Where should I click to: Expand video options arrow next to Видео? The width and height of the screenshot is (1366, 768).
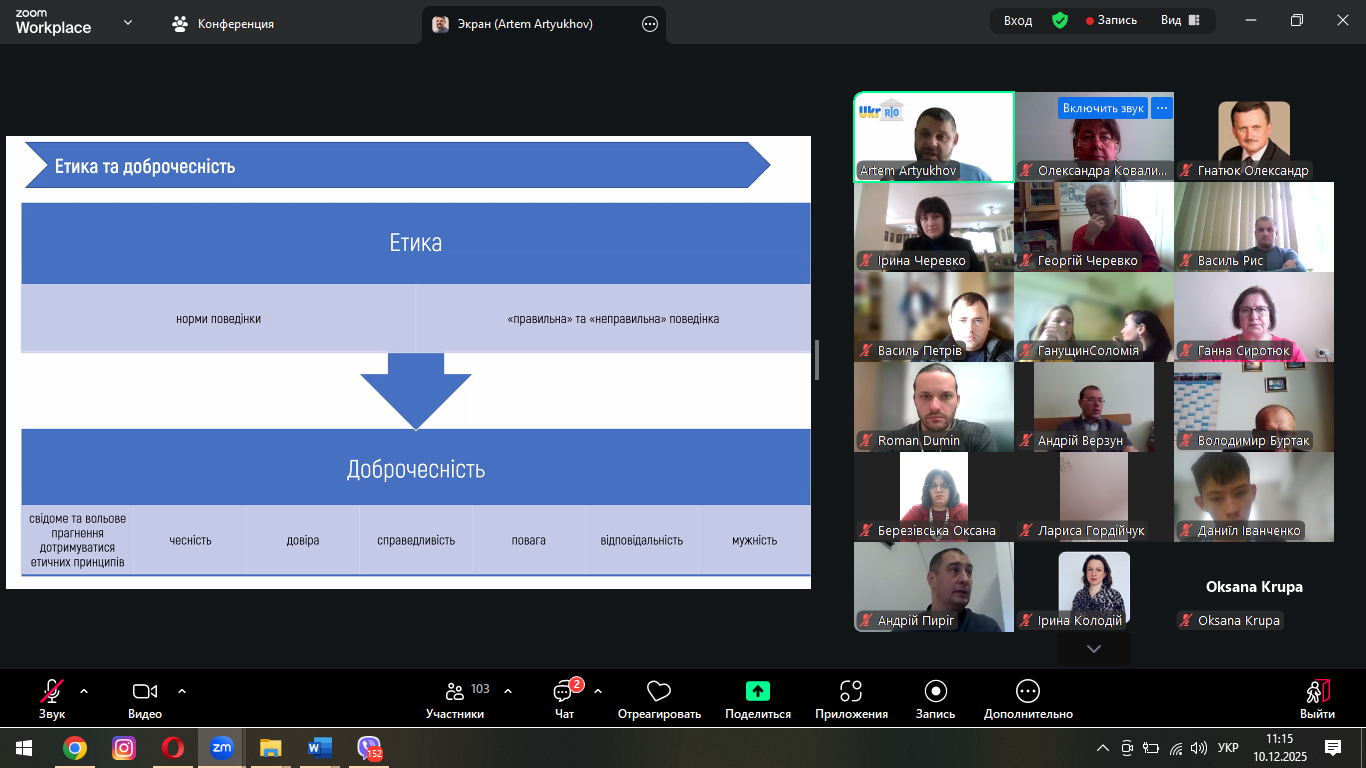click(x=182, y=691)
